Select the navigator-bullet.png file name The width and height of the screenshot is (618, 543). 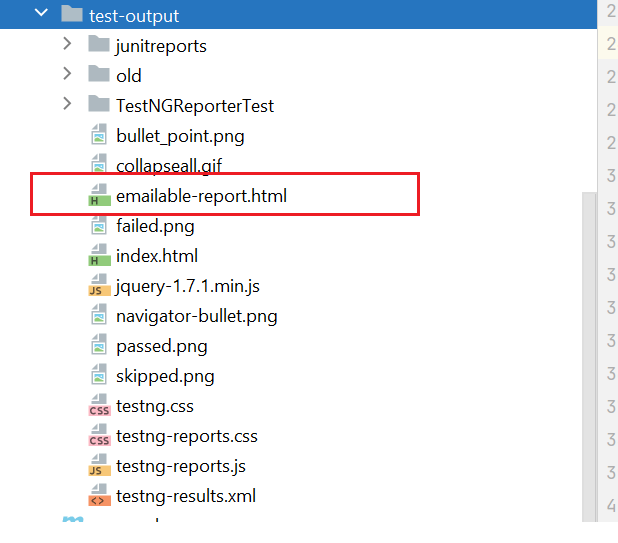[197, 316]
